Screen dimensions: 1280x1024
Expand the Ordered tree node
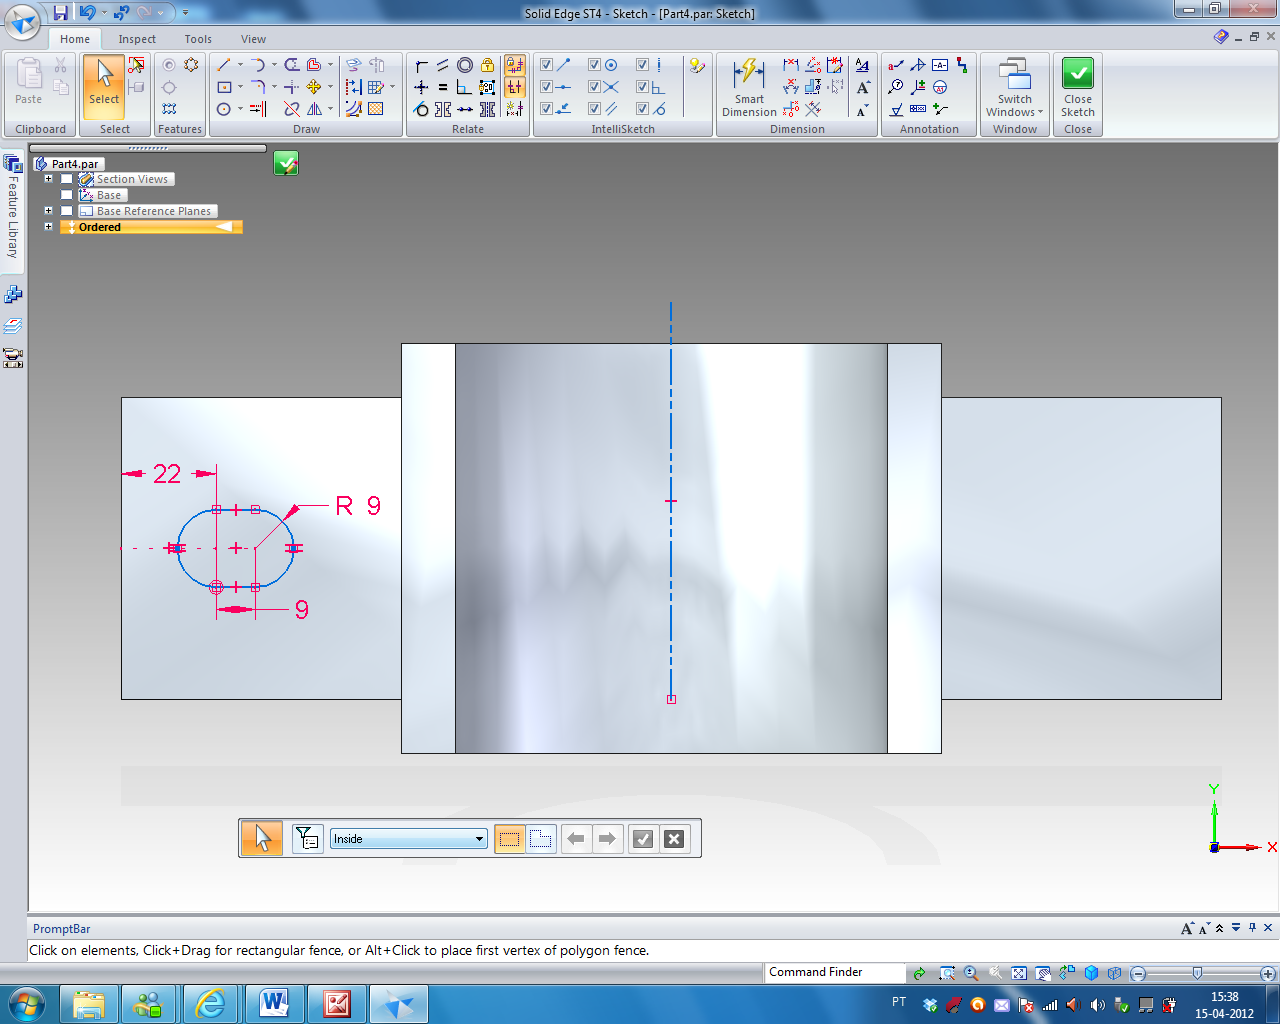(48, 227)
